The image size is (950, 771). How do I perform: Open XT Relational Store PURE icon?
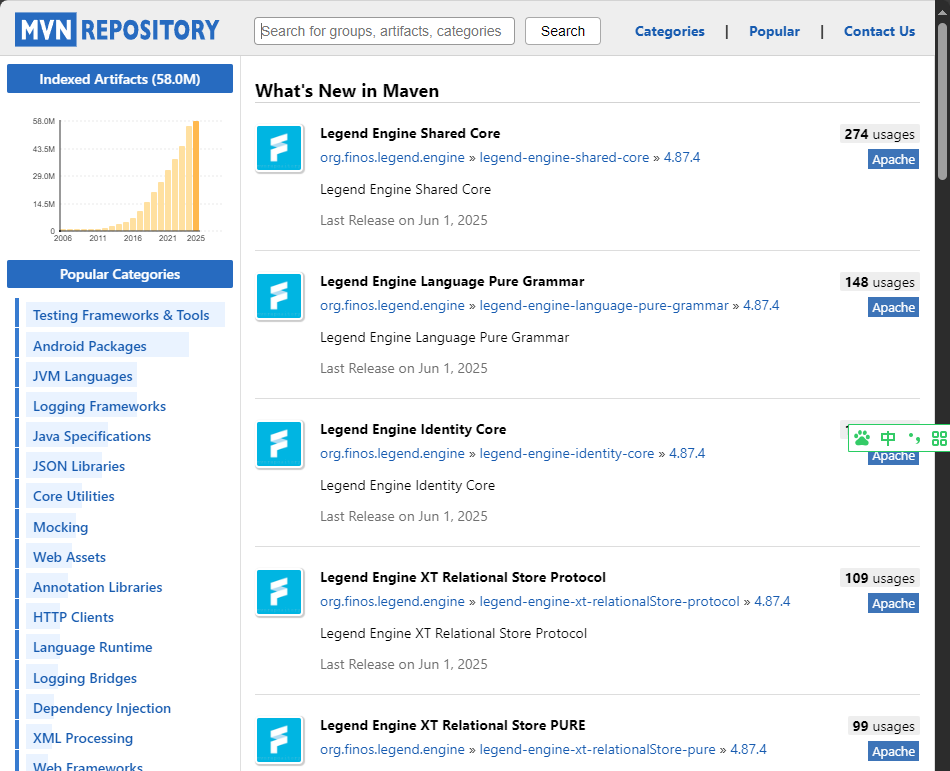coord(279,740)
